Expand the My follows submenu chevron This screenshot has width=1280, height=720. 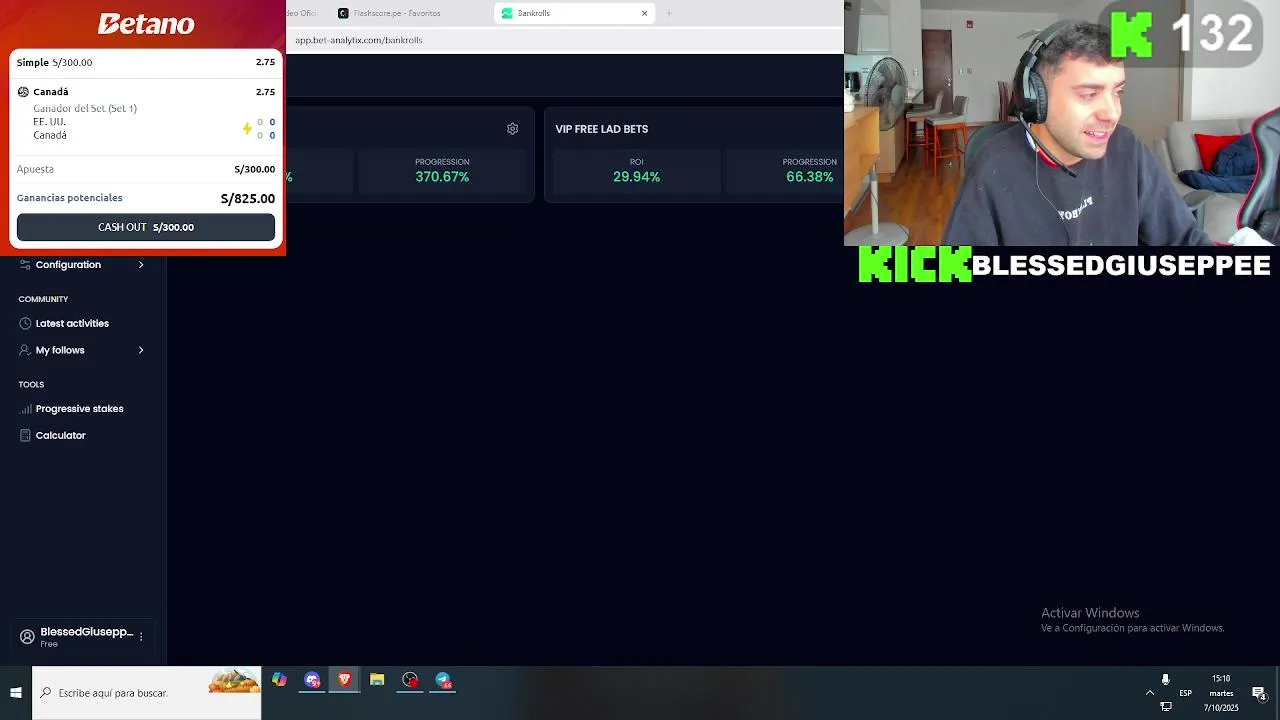click(x=141, y=350)
